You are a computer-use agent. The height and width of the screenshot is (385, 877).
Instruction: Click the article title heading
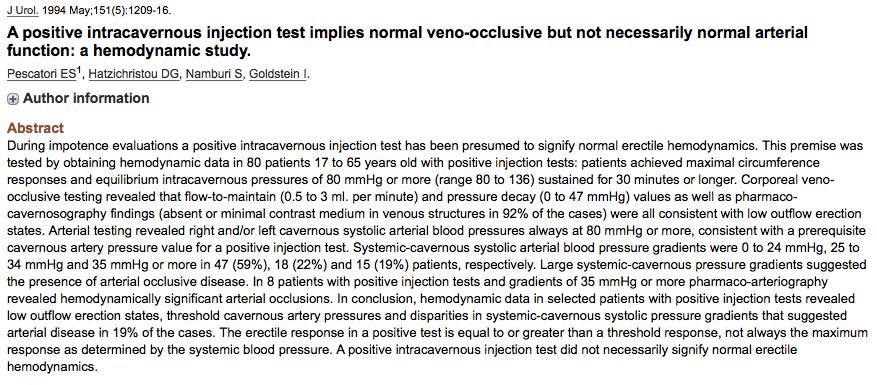point(407,42)
